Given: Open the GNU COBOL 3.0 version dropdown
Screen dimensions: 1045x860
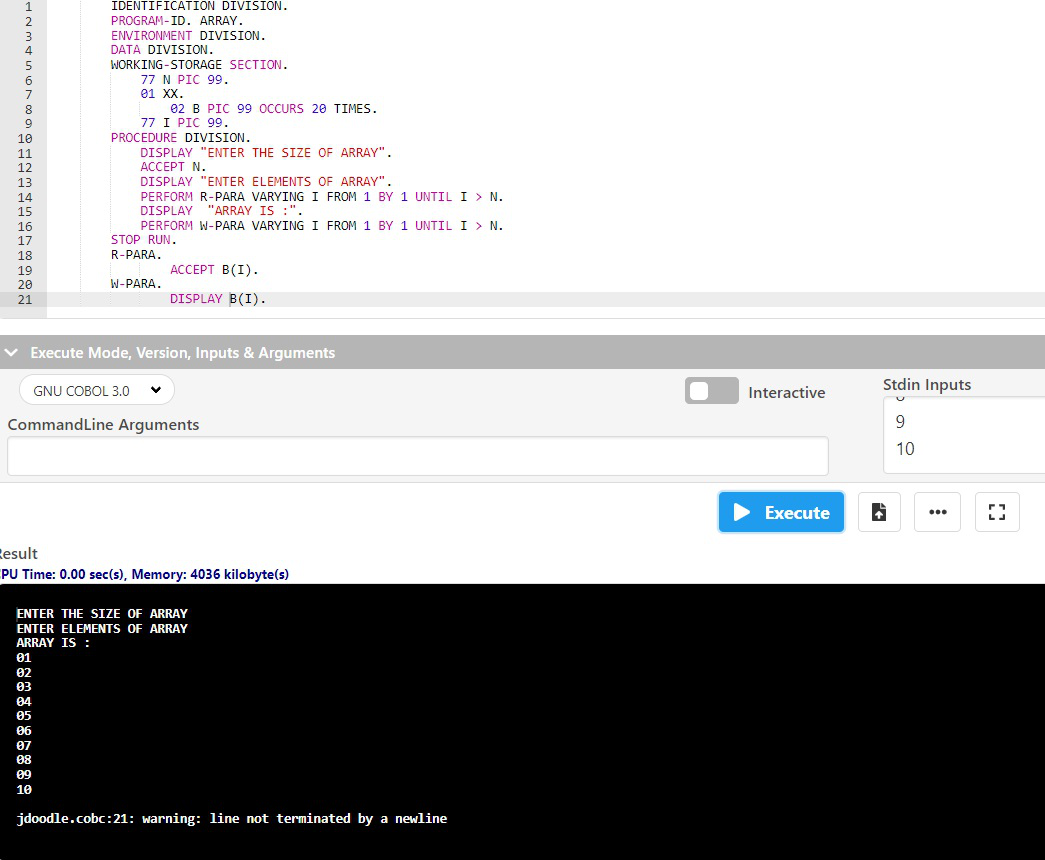Looking at the screenshot, I should point(97,390).
